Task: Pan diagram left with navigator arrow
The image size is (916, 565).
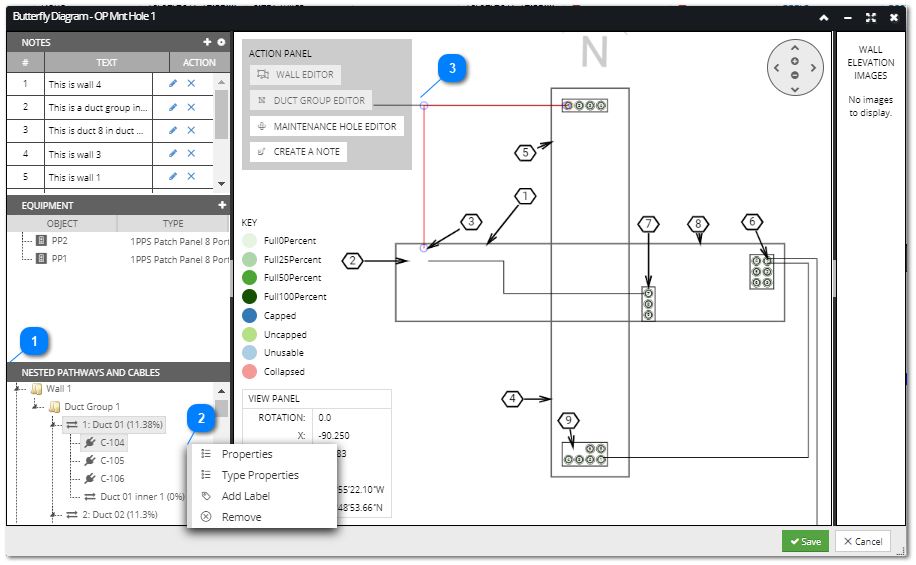Action: 776,68
